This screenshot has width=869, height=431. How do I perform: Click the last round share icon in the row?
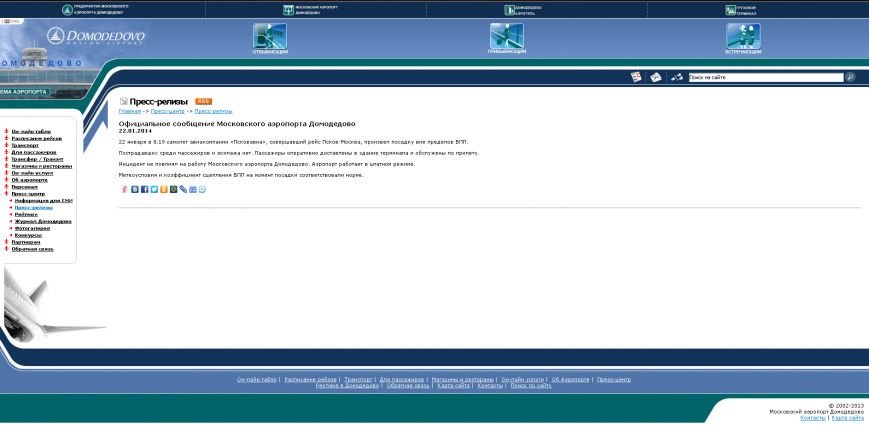[x=202, y=189]
